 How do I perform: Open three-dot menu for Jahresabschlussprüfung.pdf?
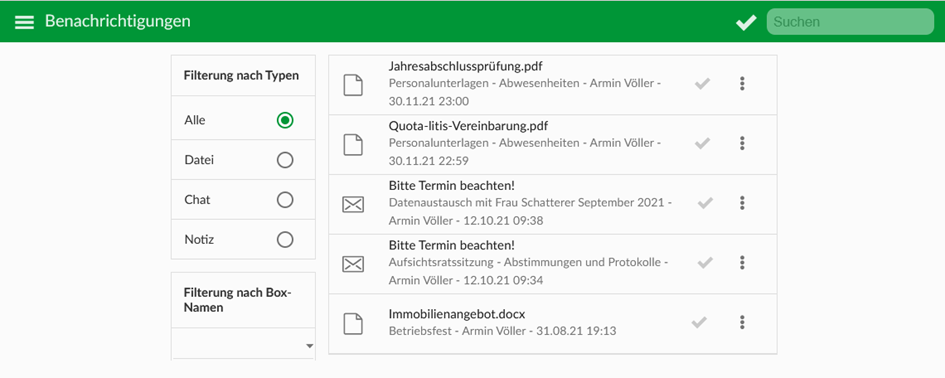tap(742, 84)
